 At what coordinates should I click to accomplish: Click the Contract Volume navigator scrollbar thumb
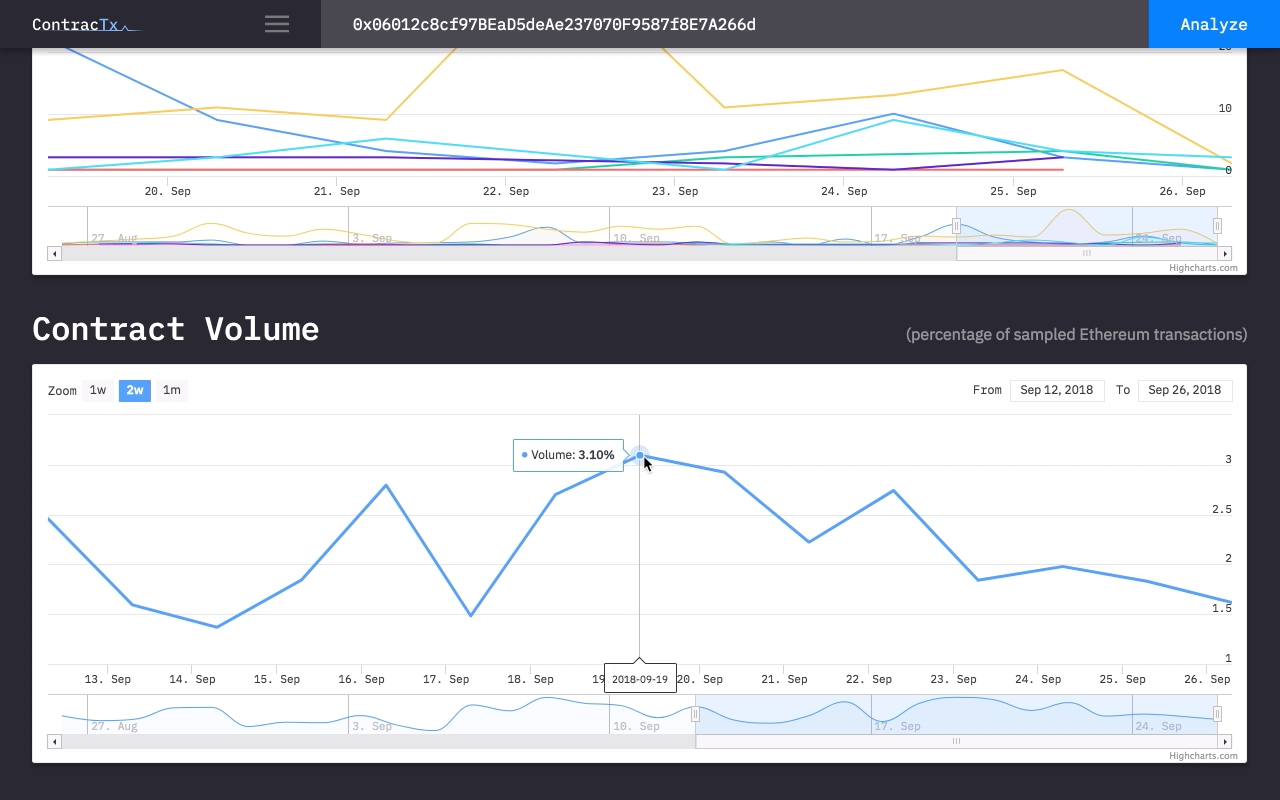(956, 742)
